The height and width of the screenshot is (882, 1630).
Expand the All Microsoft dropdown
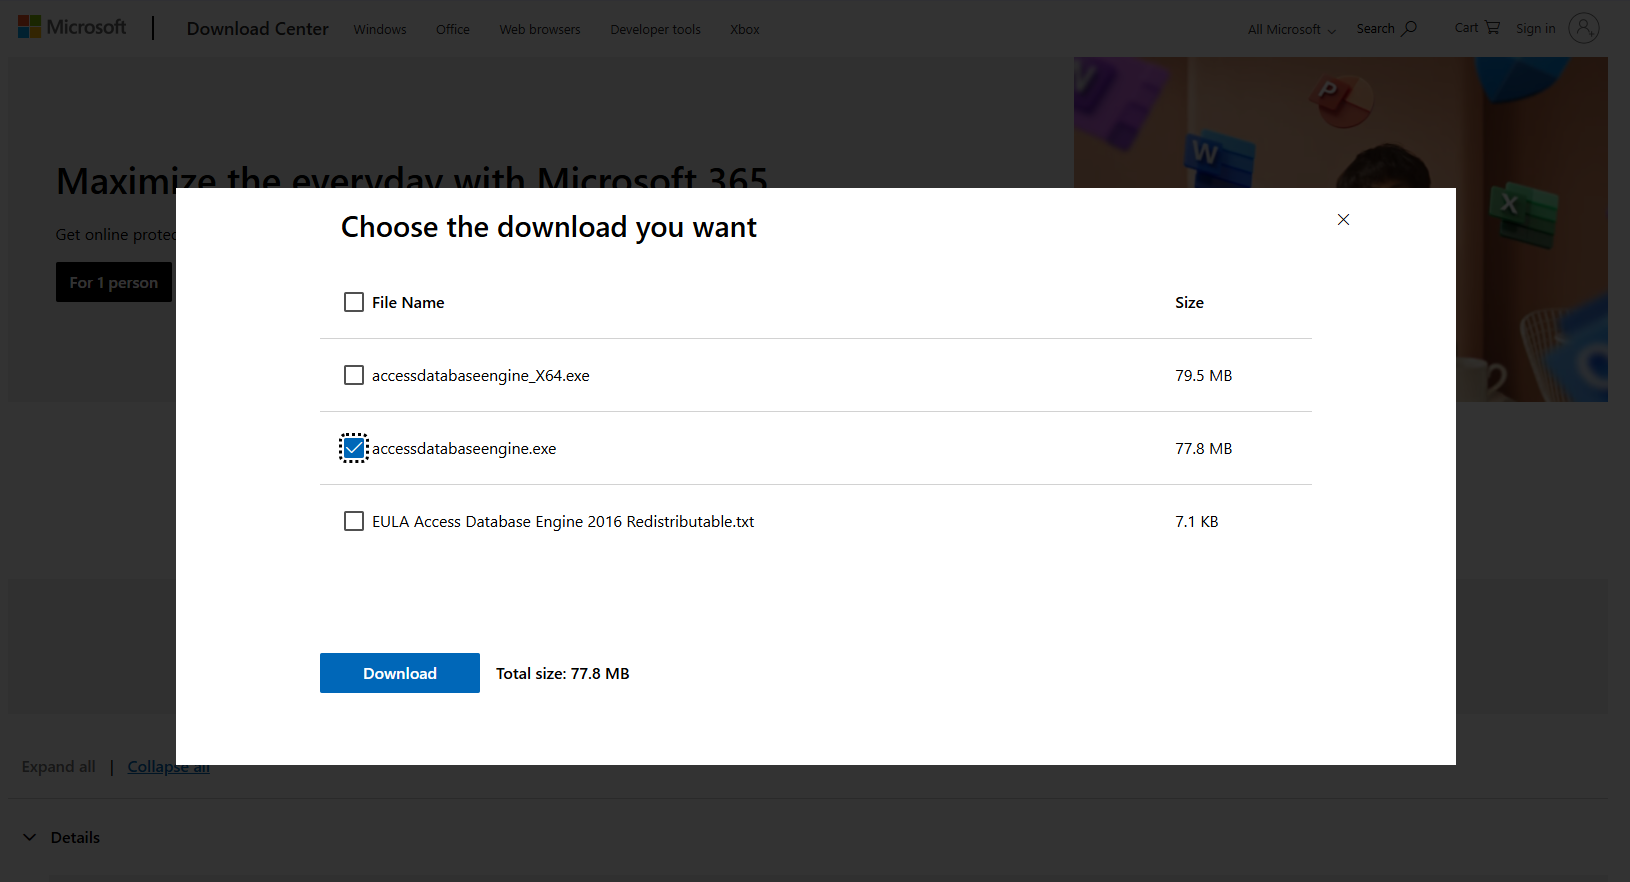1291,29
